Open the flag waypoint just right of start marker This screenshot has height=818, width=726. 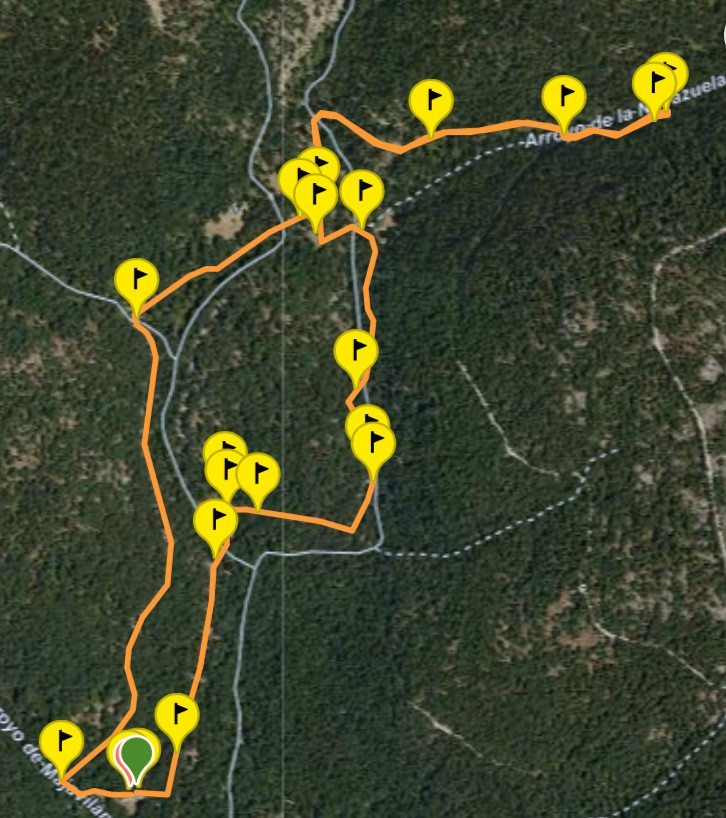tap(177, 716)
